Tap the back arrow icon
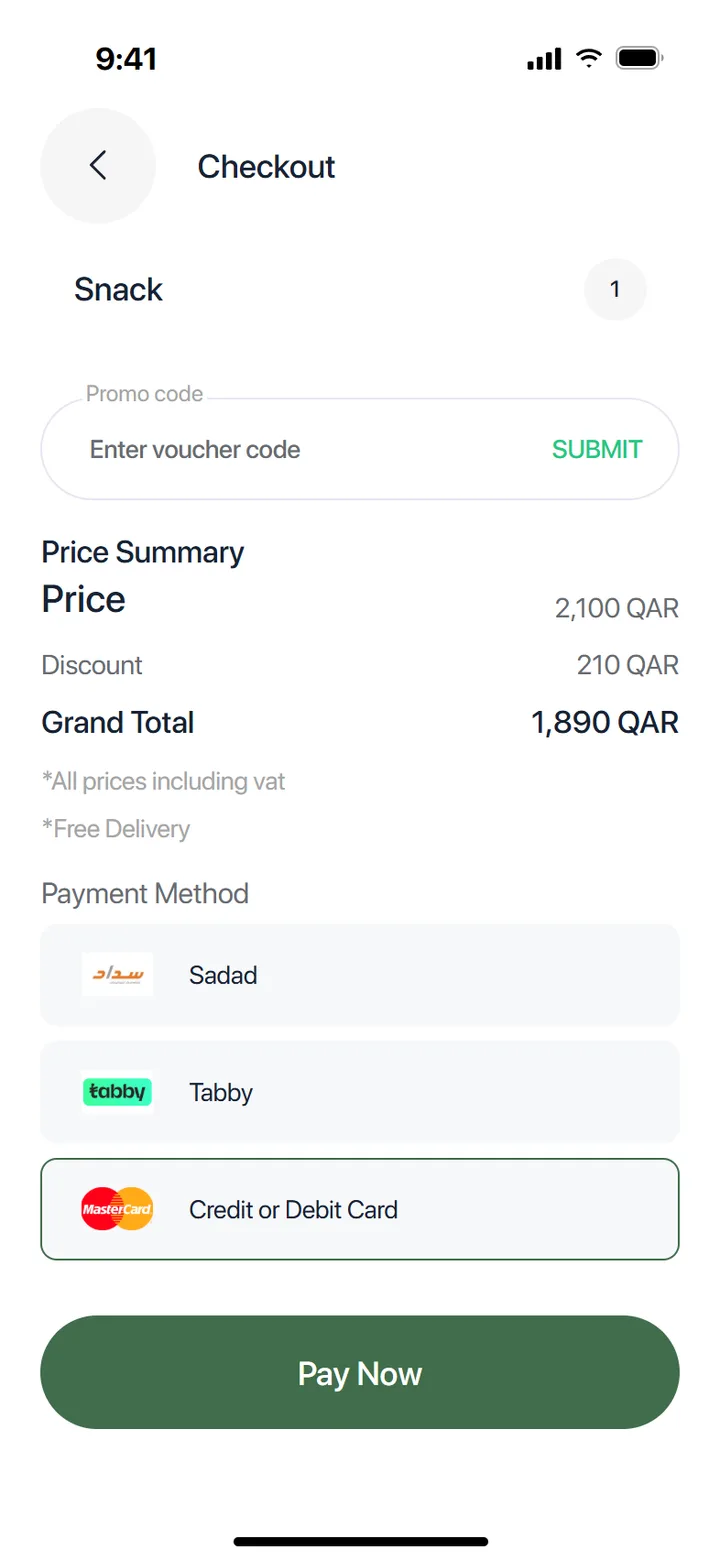Image resolution: width=720 pixels, height=1561 pixels. click(x=97, y=166)
